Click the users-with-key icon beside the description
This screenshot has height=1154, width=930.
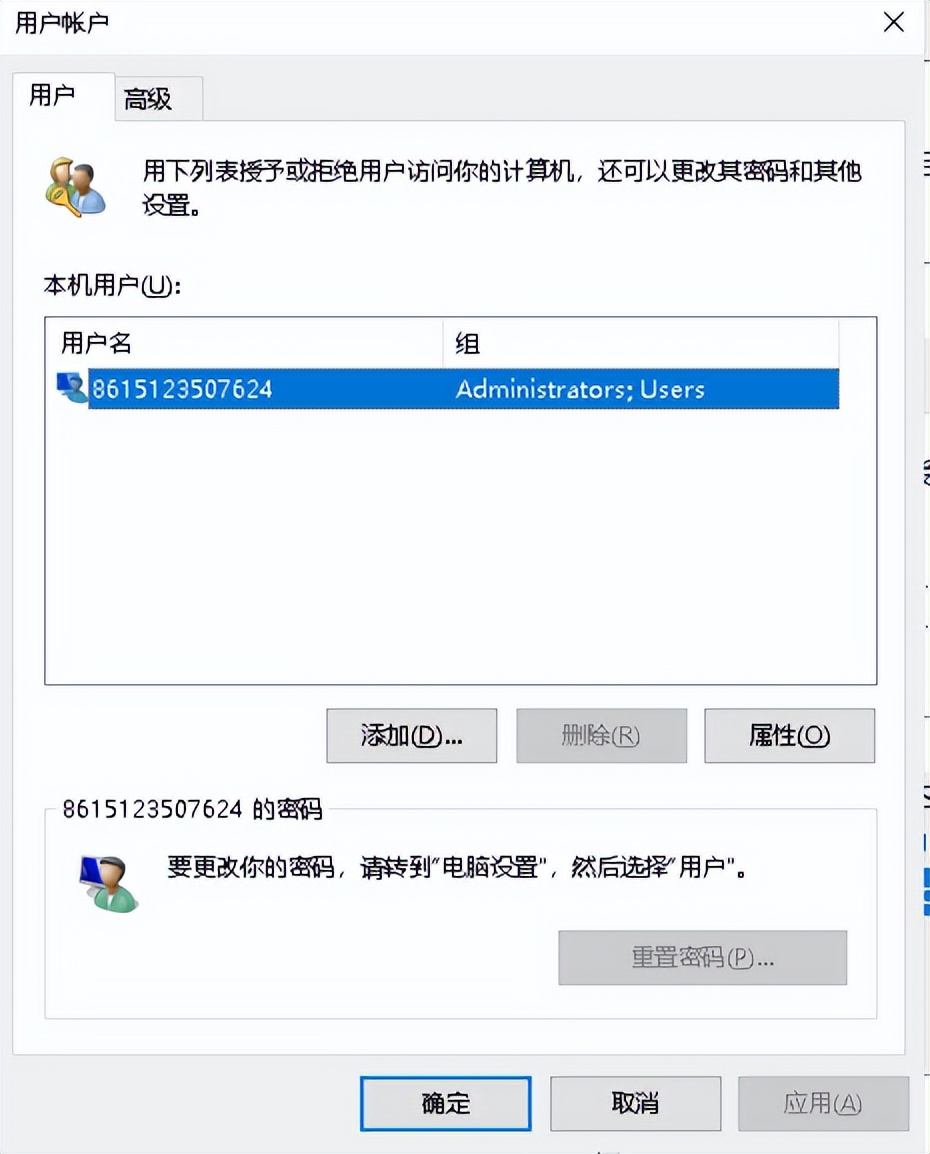pos(76,187)
